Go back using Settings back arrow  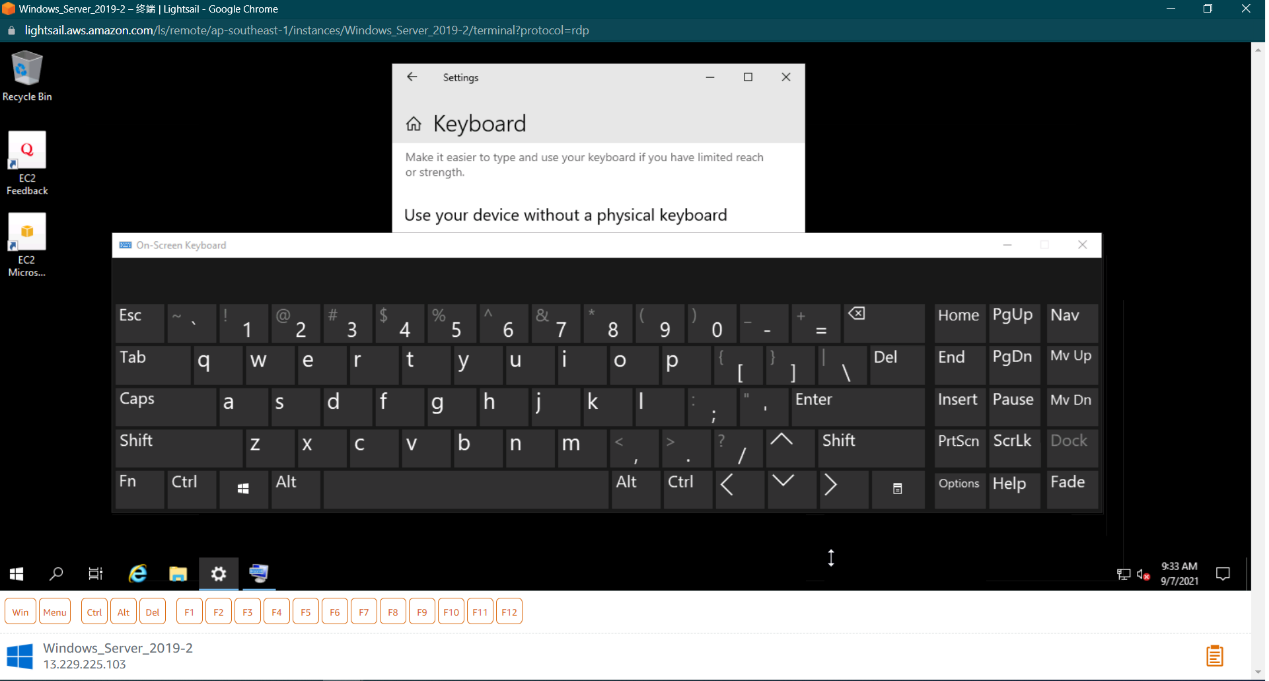[x=412, y=77]
